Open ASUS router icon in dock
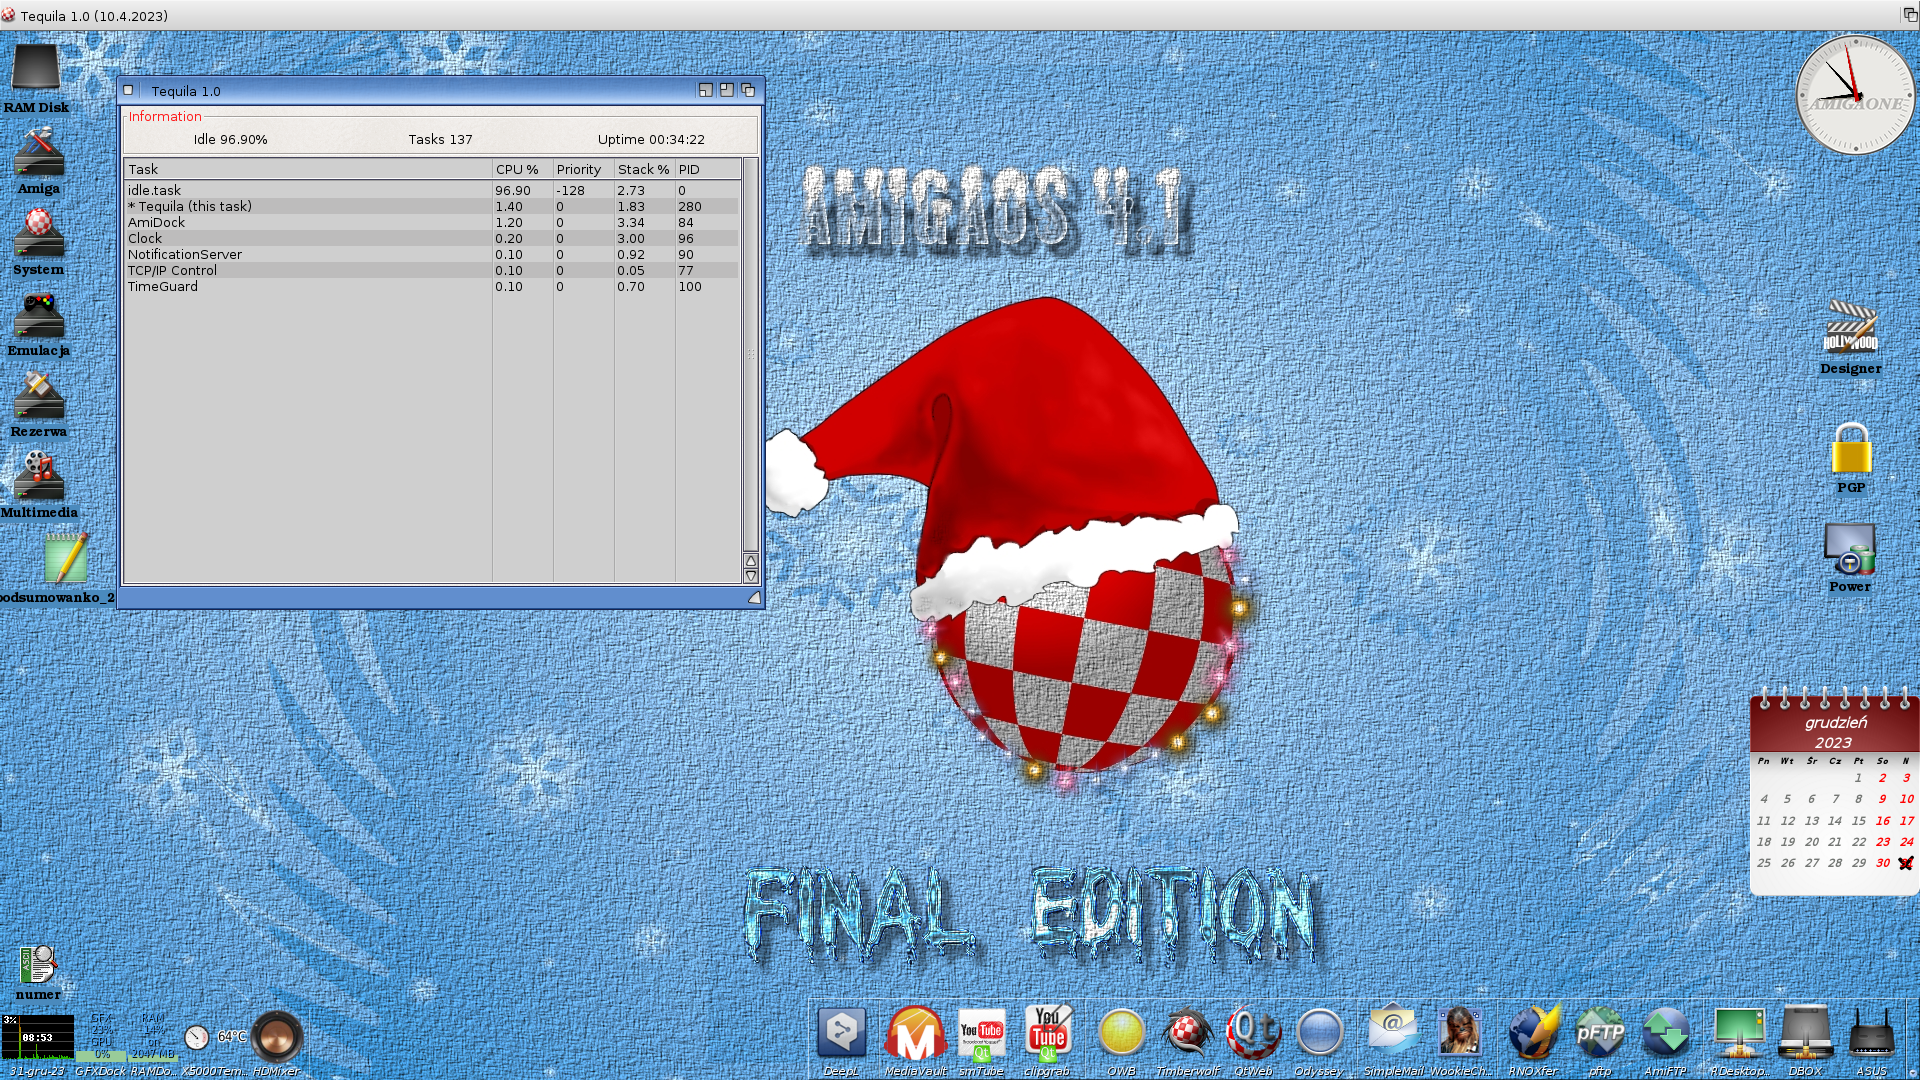Screen dimensions: 1920x1080 click(x=1871, y=1040)
